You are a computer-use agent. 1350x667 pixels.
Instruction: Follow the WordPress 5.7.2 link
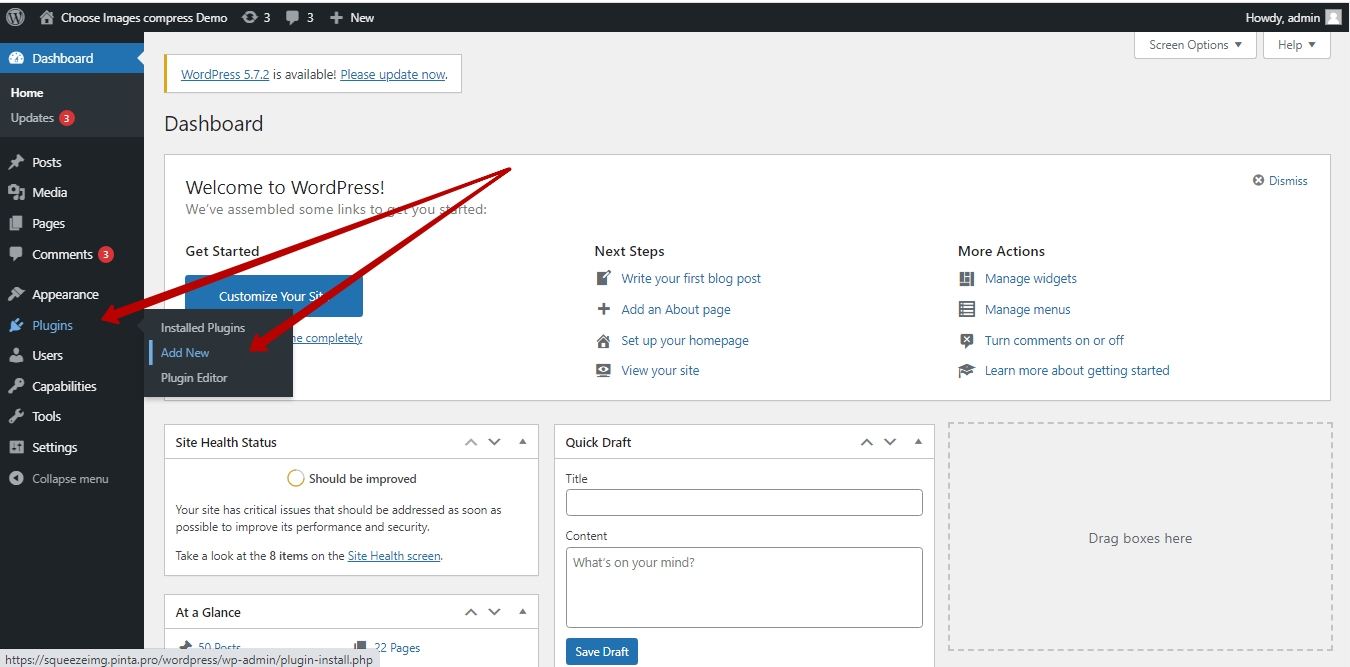tap(225, 75)
